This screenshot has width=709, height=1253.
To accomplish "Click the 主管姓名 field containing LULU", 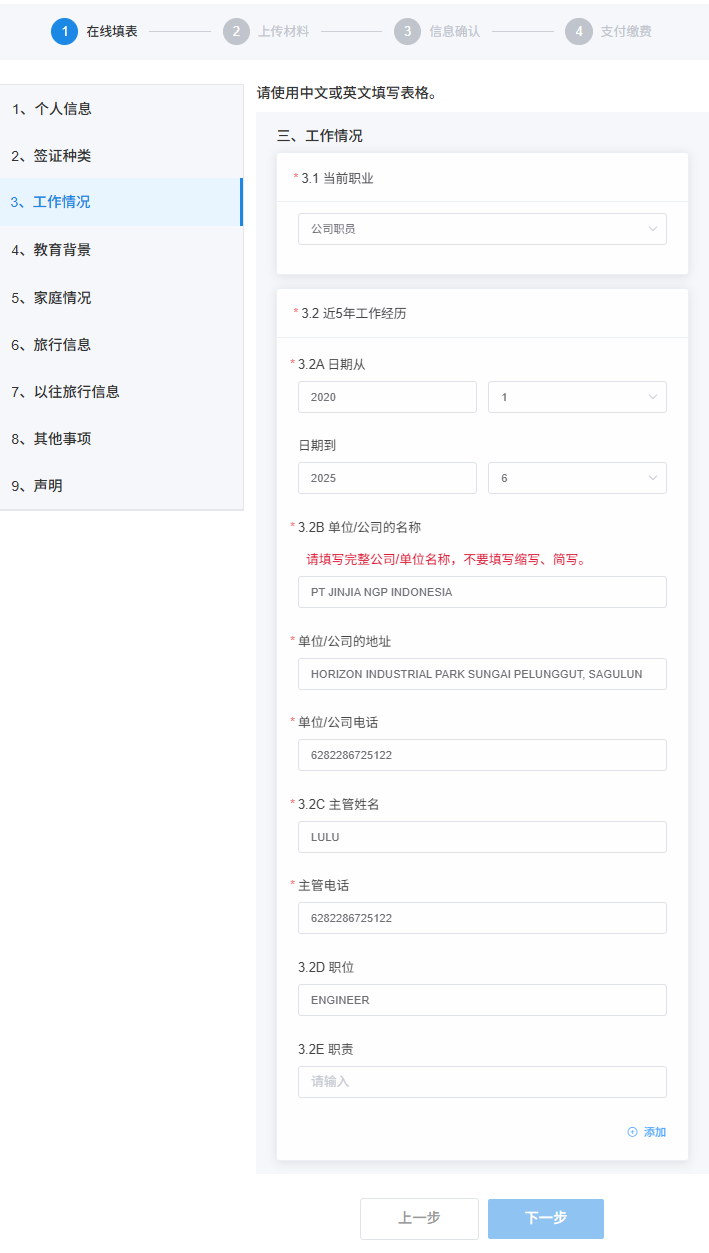I will pyautogui.click(x=482, y=837).
